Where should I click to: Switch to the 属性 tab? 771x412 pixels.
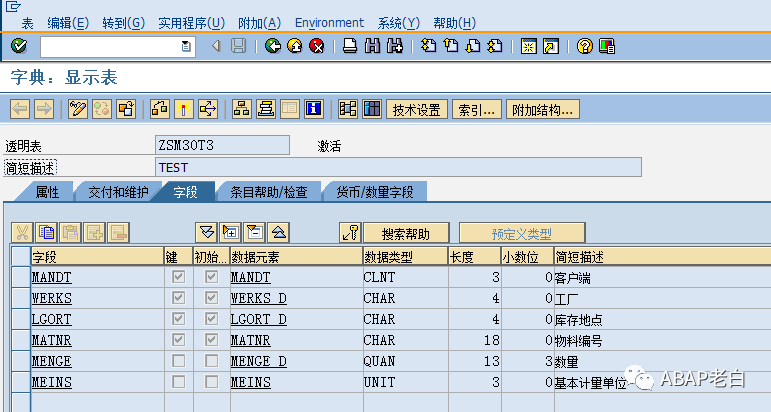[x=47, y=192]
